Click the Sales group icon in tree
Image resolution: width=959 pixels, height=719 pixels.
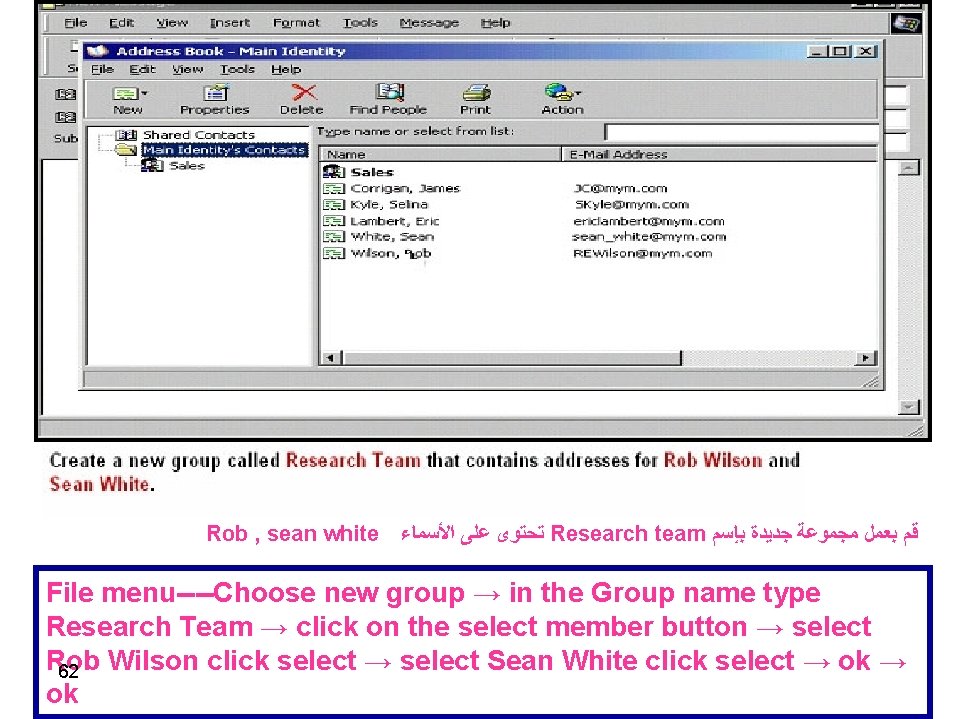coord(152,165)
